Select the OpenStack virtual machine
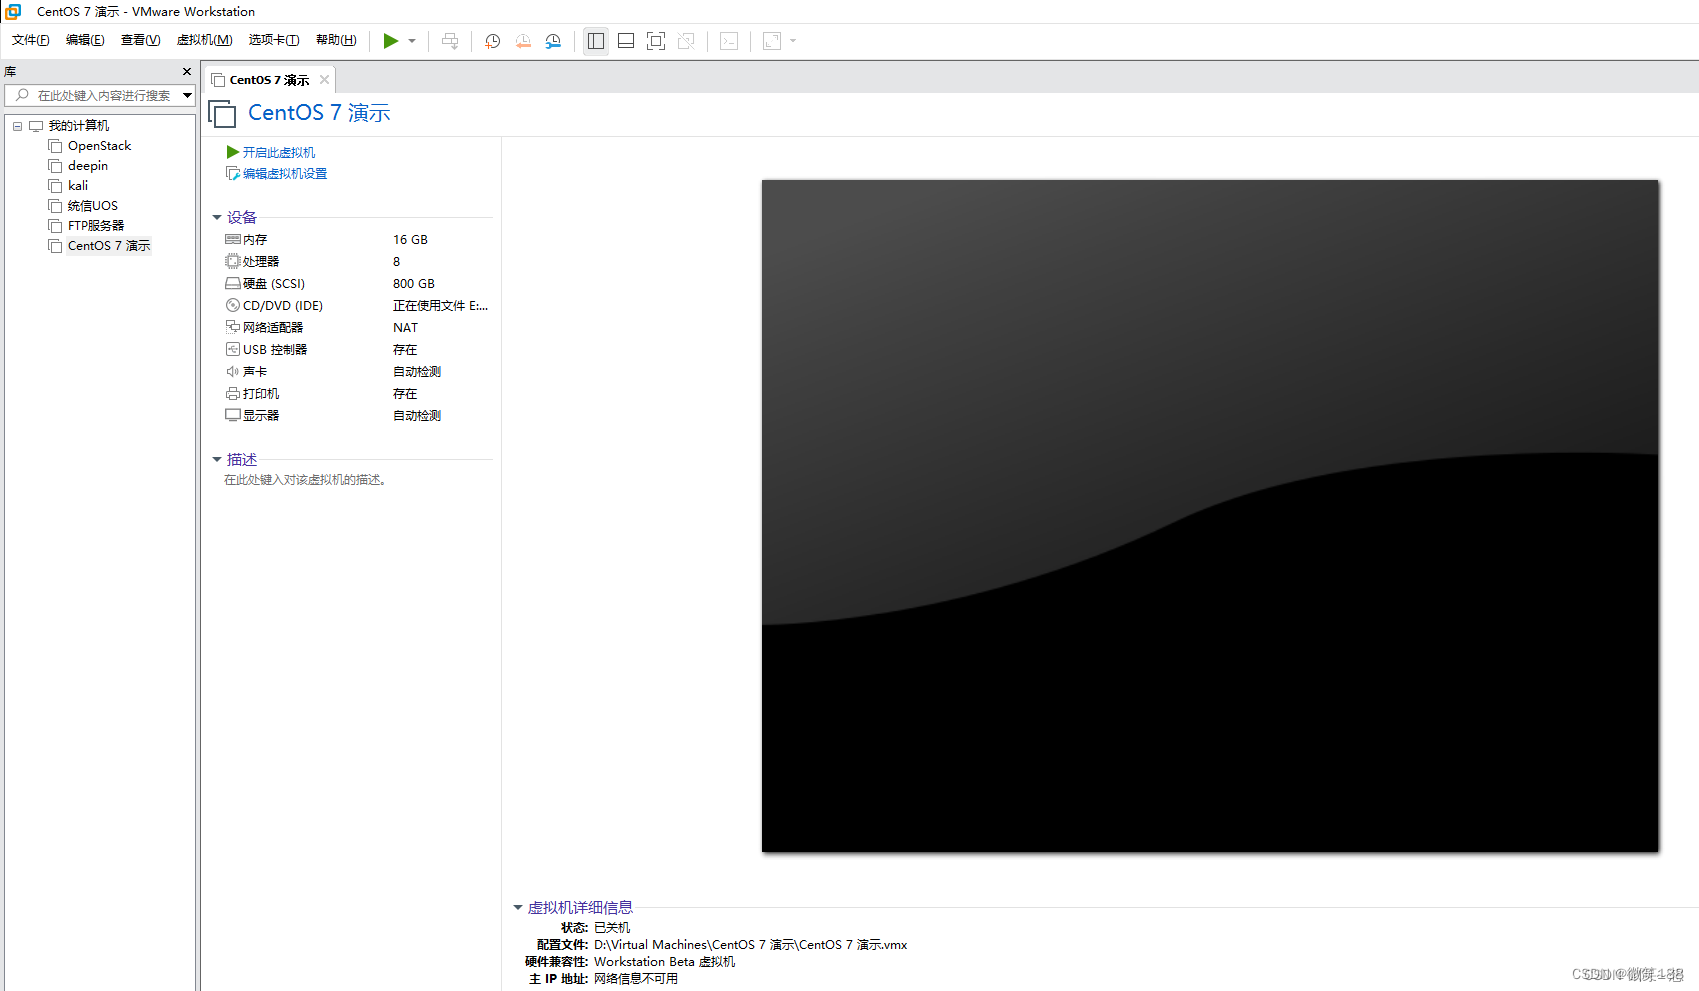This screenshot has height=991, width=1699. coord(99,146)
